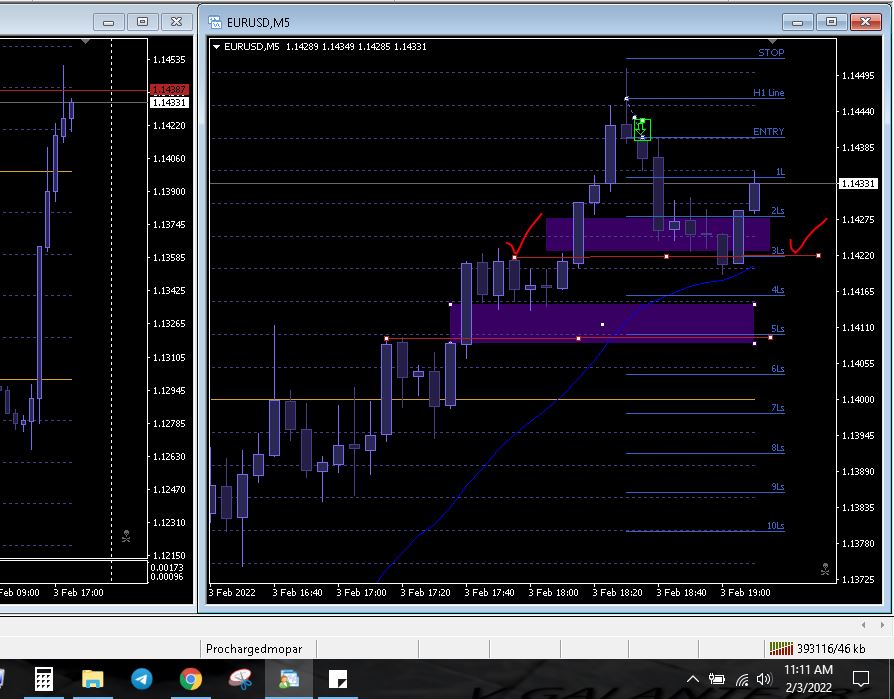Select the ENTRY line label
This screenshot has height=699, width=894.
769,132
